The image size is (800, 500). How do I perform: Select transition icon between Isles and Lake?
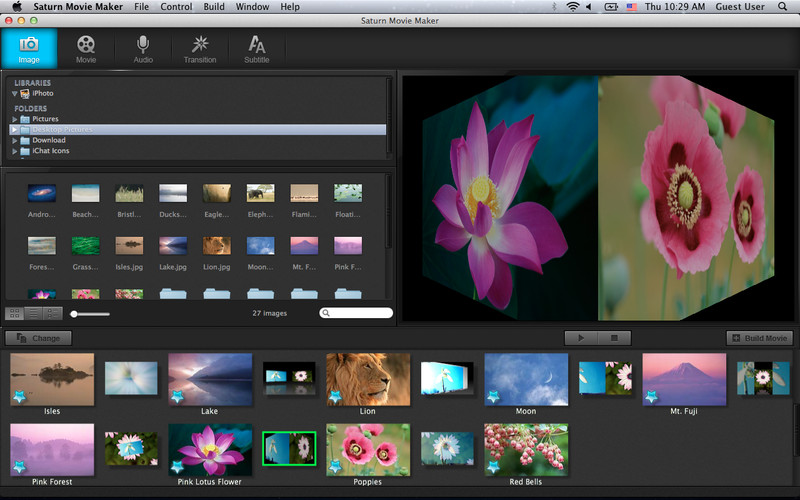pos(131,379)
